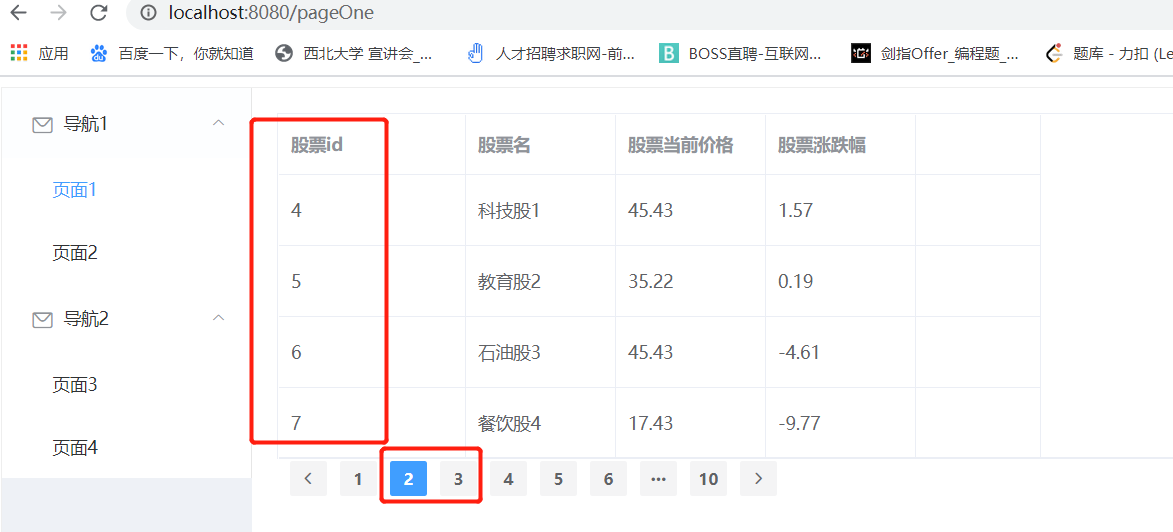Click the change value -9.77
1173x532 pixels.
point(799,424)
